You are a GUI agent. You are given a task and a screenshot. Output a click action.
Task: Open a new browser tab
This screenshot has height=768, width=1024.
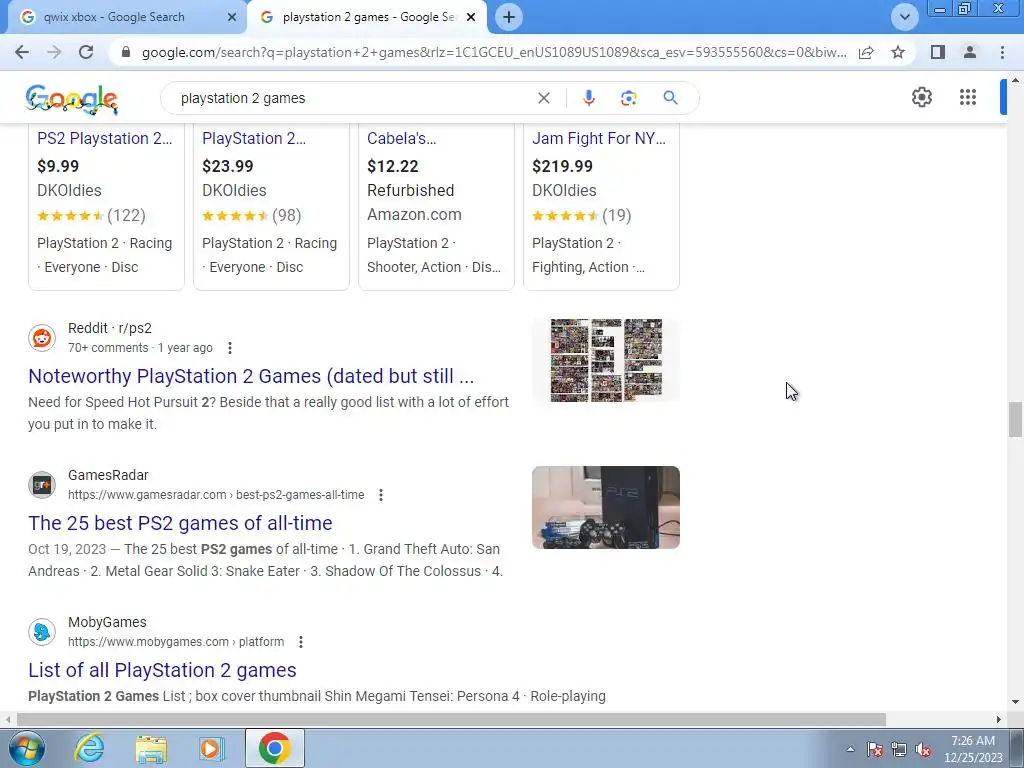pos(509,17)
